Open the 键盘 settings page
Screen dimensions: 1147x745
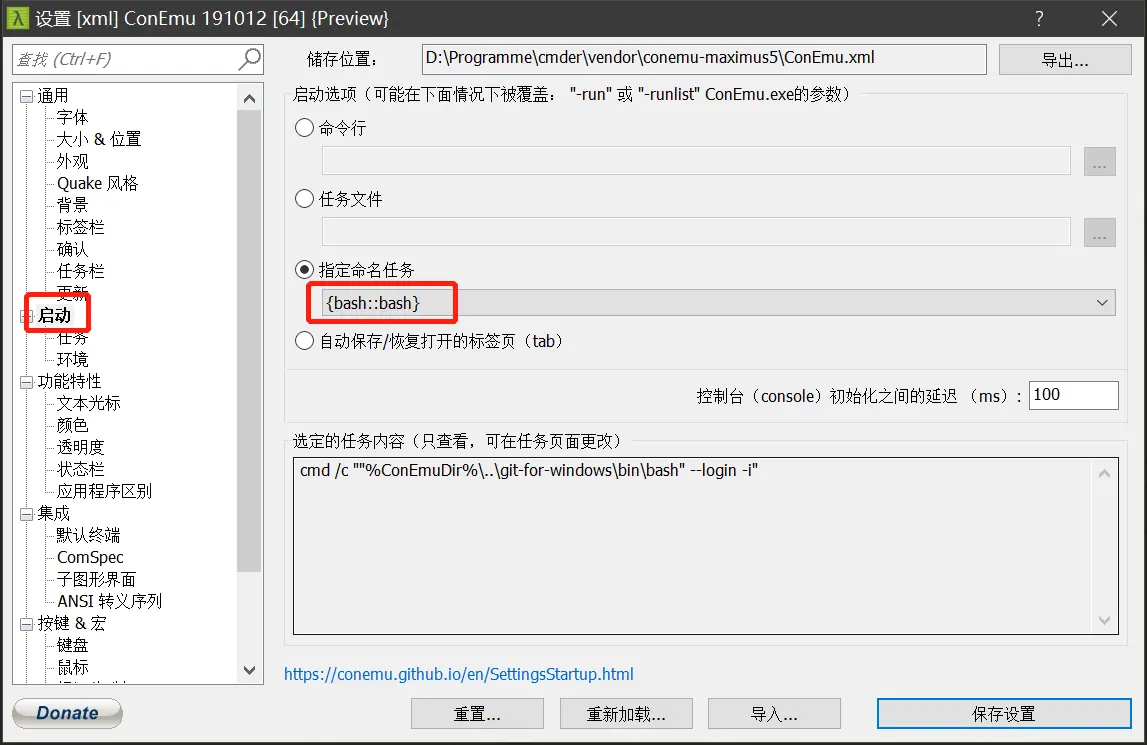tap(72, 645)
